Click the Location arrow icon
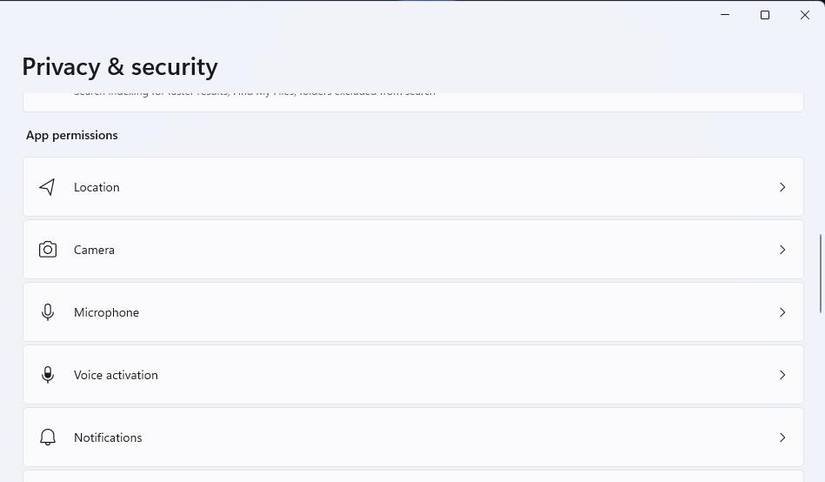The height and width of the screenshot is (482, 825). pyautogui.click(x=47, y=187)
